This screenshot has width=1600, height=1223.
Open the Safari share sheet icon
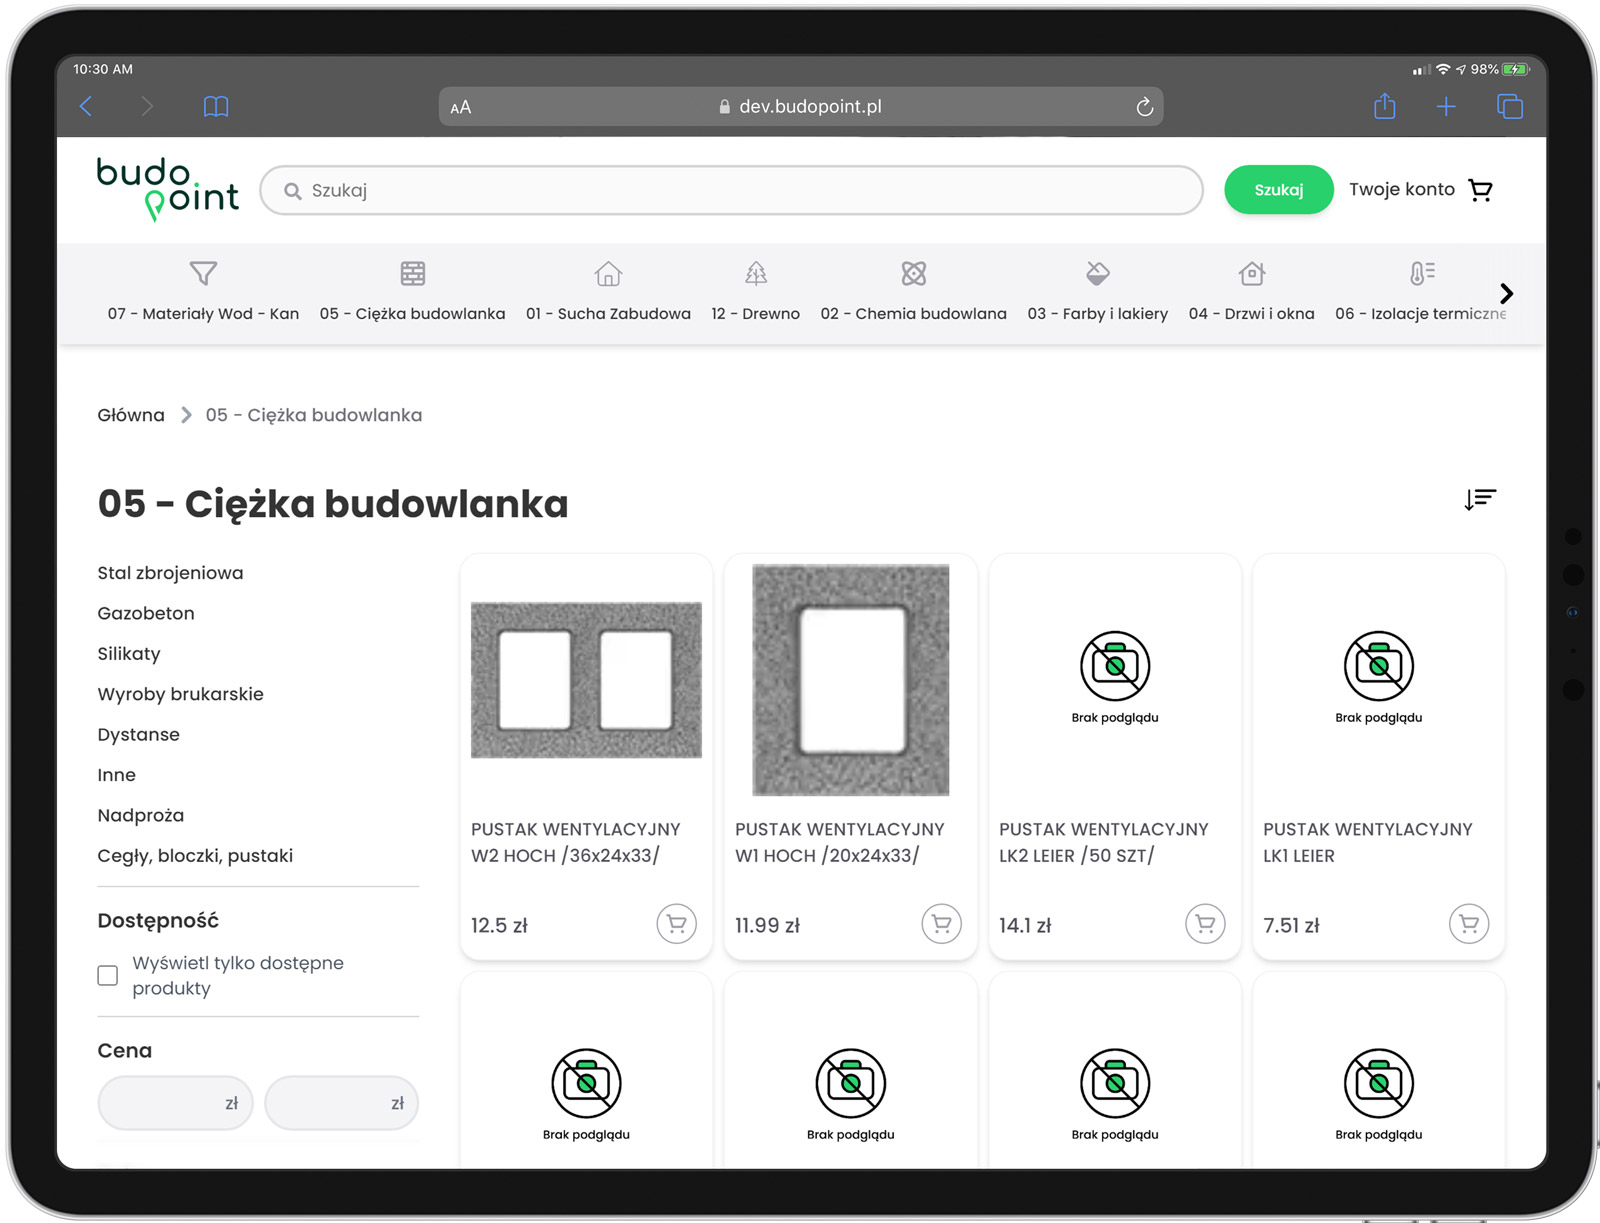click(x=1384, y=106)
